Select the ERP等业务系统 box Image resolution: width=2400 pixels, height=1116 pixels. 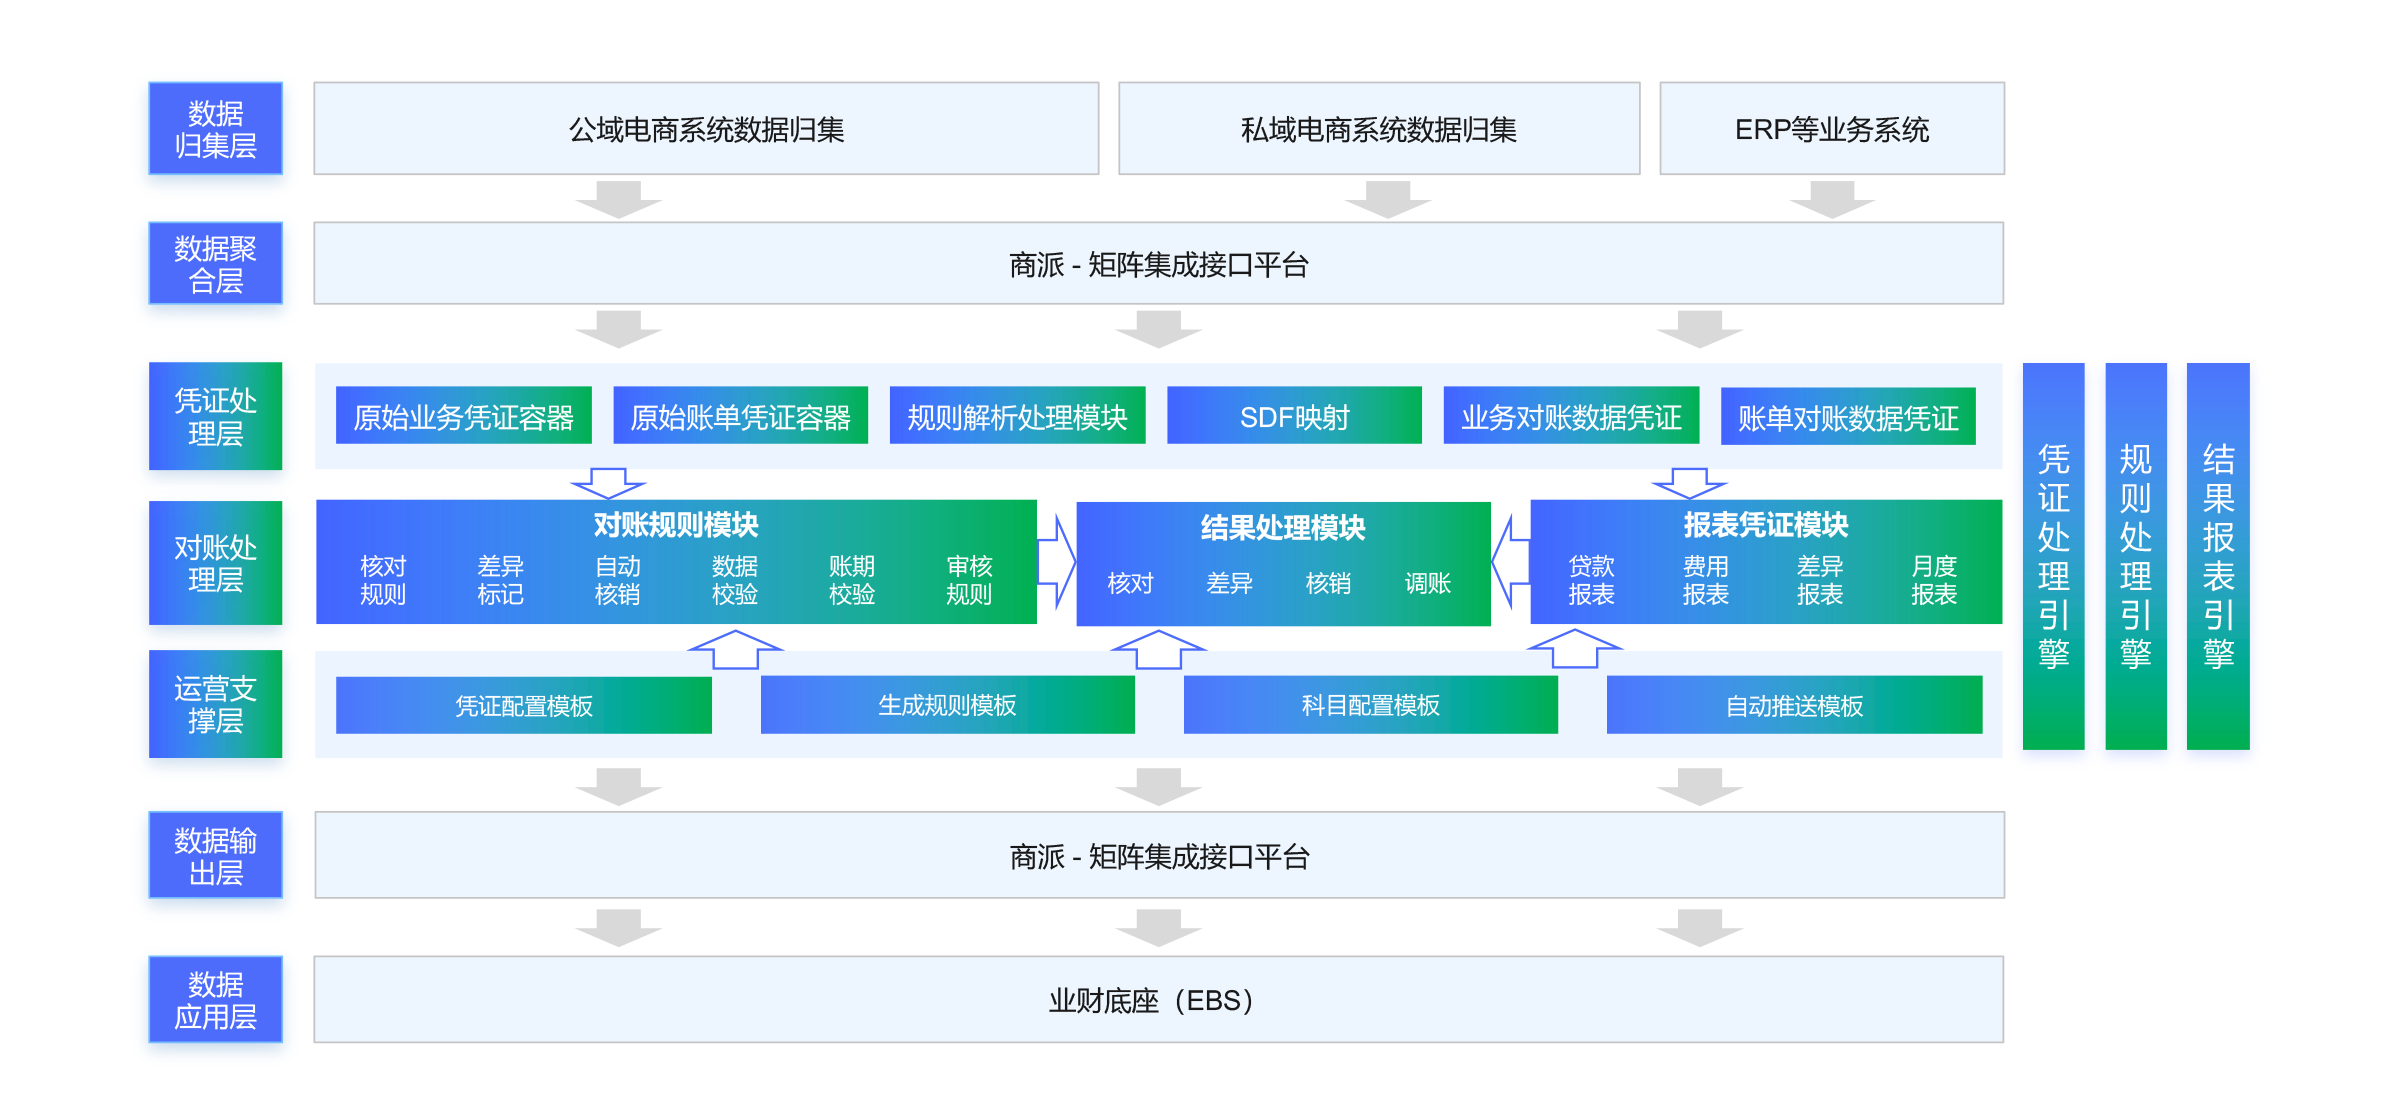click(1832, 129)
